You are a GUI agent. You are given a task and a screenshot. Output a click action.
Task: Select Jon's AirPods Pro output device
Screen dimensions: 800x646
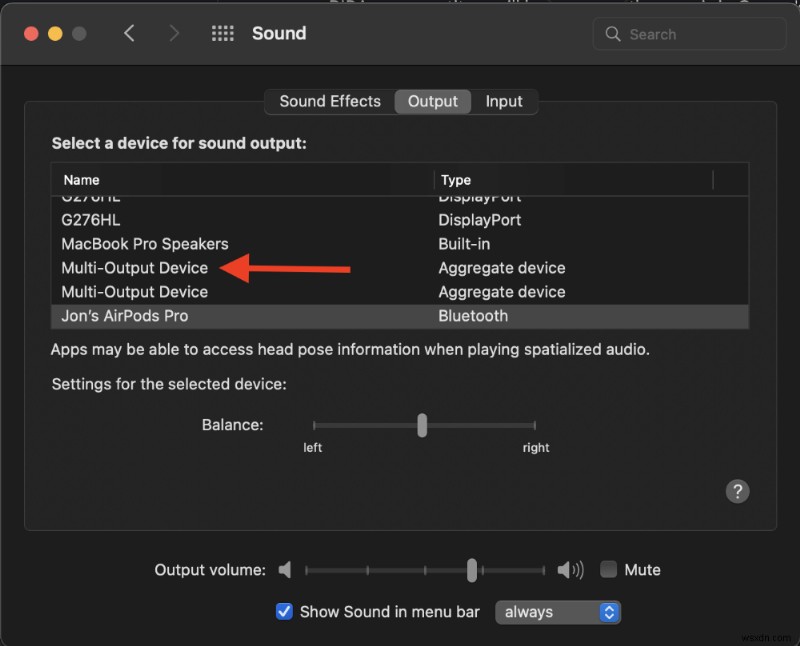click(x=125, y=316)
